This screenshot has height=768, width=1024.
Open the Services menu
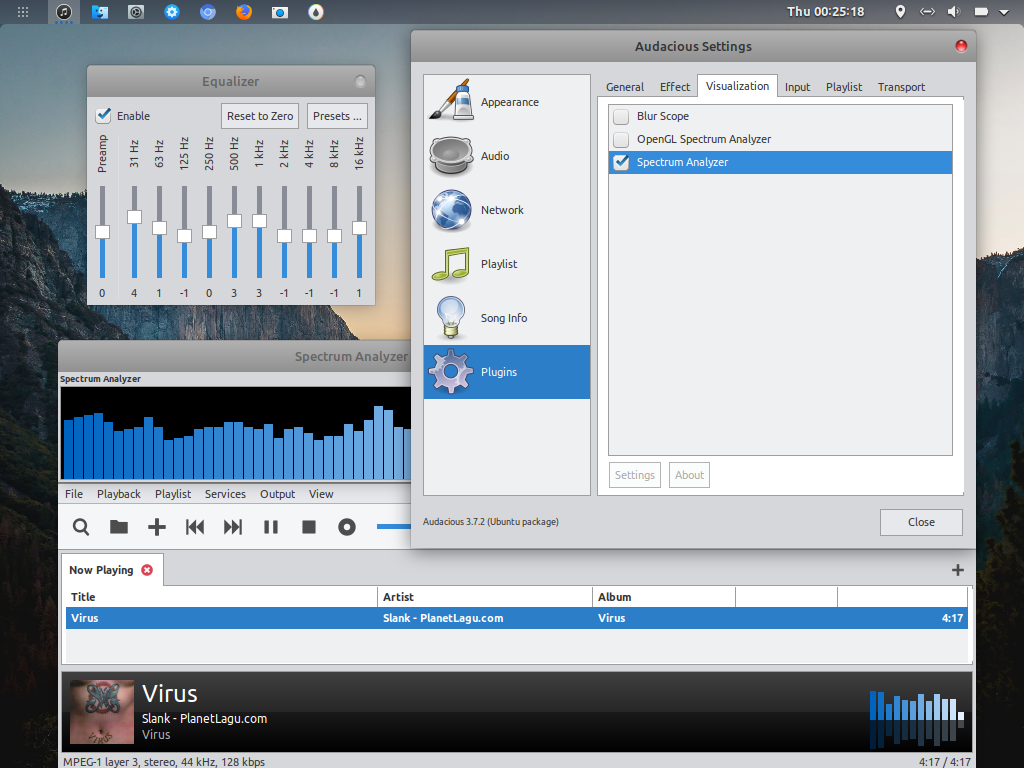pos(225,494)
